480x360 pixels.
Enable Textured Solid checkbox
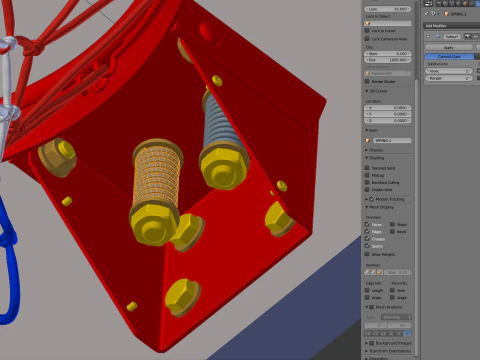(367, 168)
